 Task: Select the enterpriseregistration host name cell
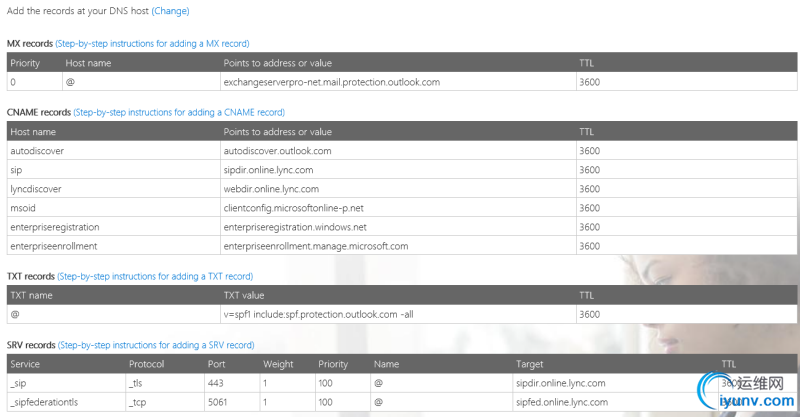click(x=55, y=227)
